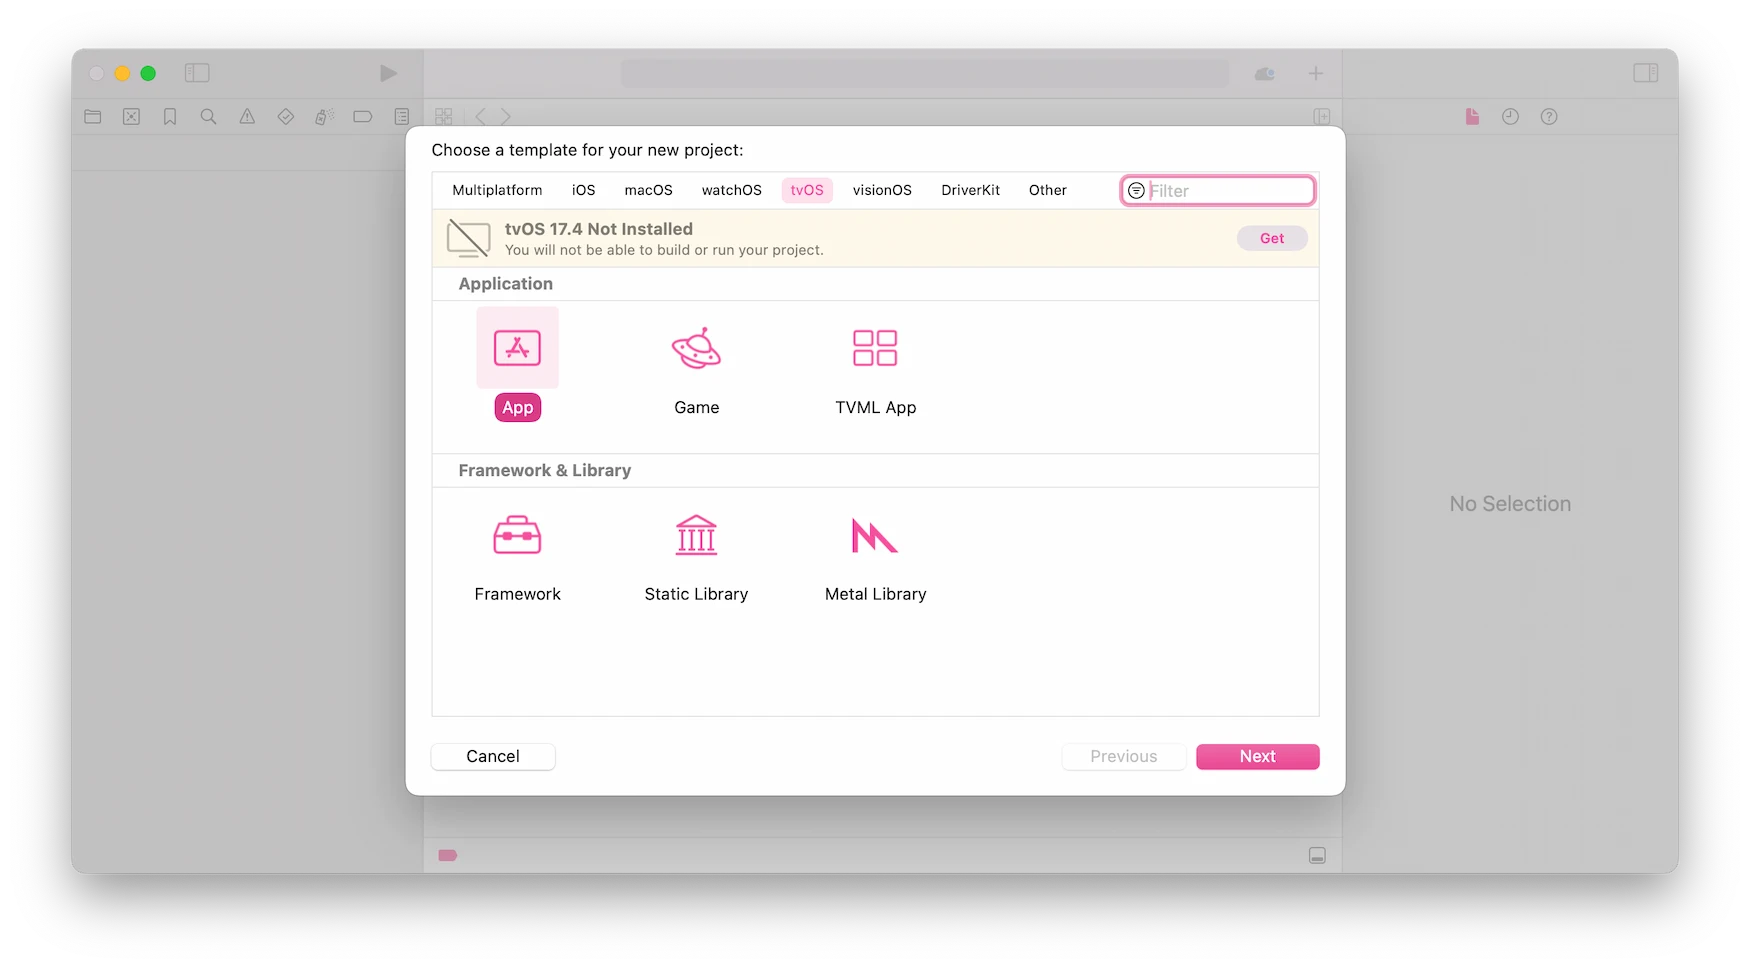The image size is (1750, 968).
Task: Select the Bookmark navigator icon
Action: tap(169, 117)
